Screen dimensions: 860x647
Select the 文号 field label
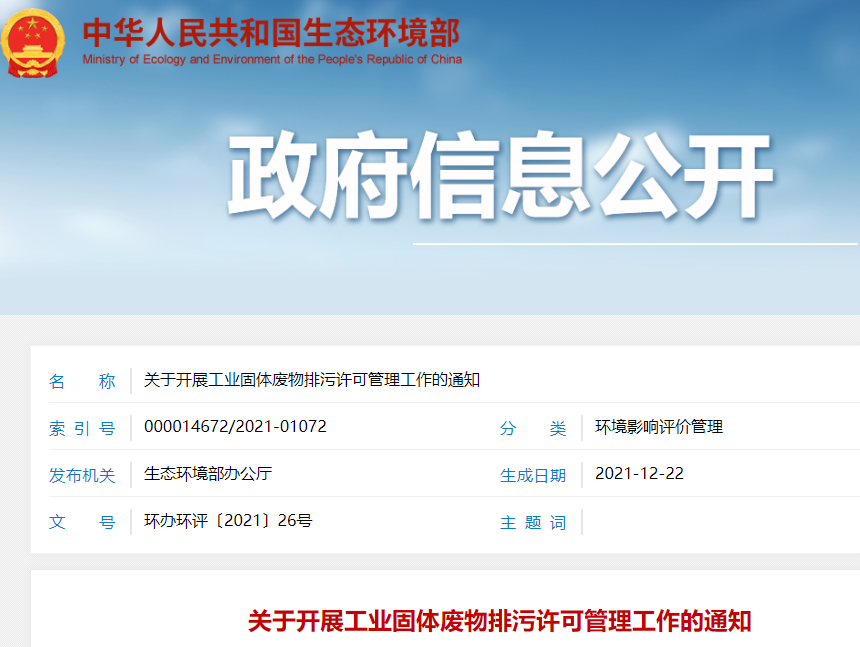click(x=82, y=522)
